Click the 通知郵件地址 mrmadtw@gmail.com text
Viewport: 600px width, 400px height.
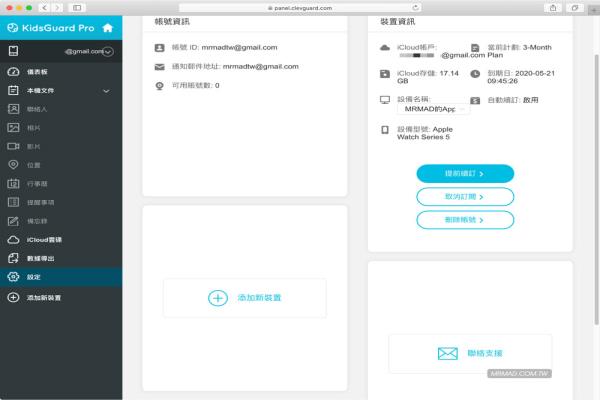pos(235,66)
